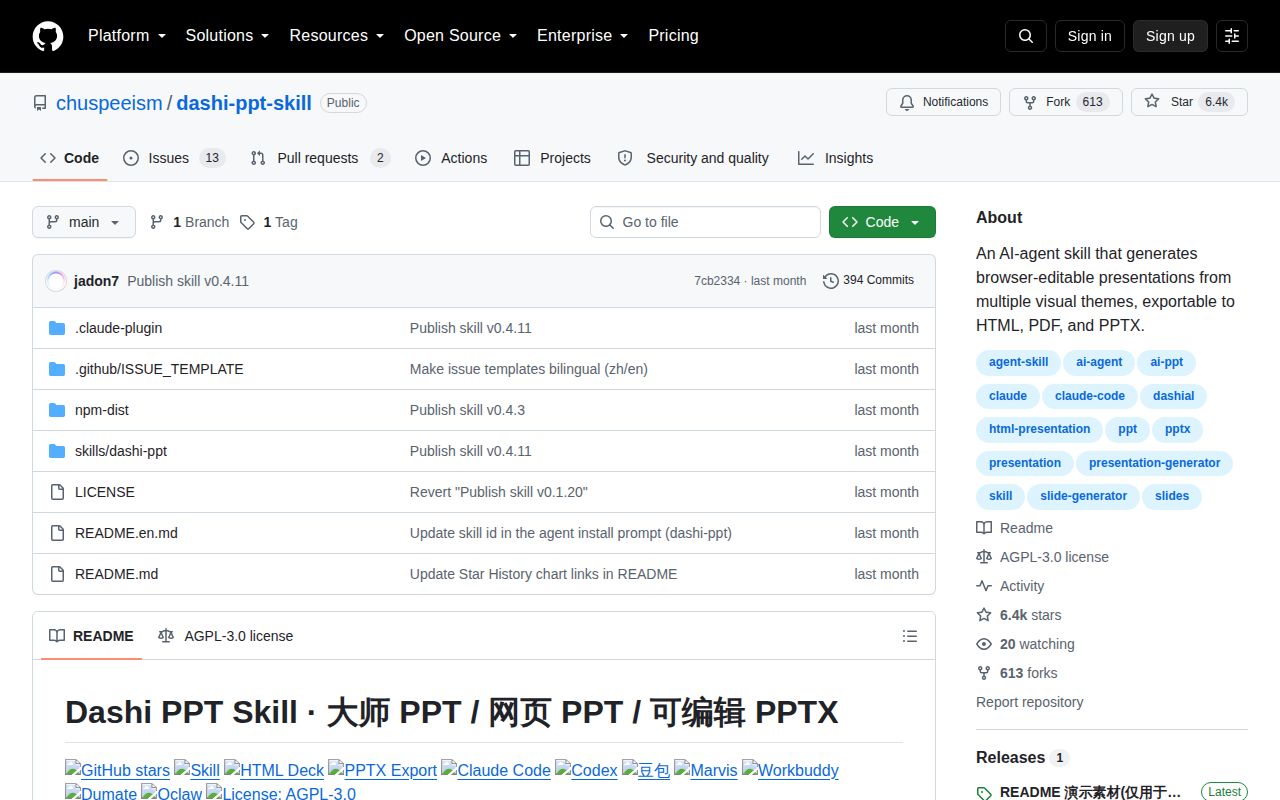Expand the Resources menu

(x=337, y=36)
